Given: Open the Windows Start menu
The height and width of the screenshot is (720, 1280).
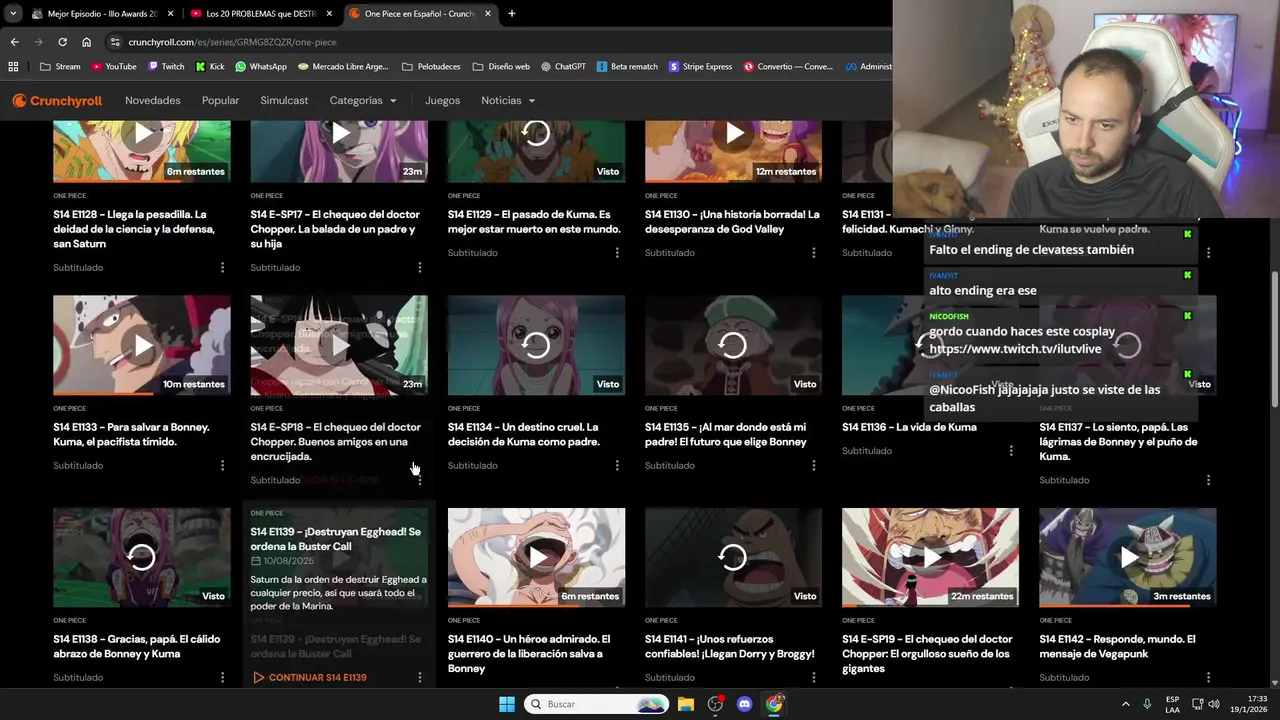Looking at the screenshot, I should [x=507, y=704].
